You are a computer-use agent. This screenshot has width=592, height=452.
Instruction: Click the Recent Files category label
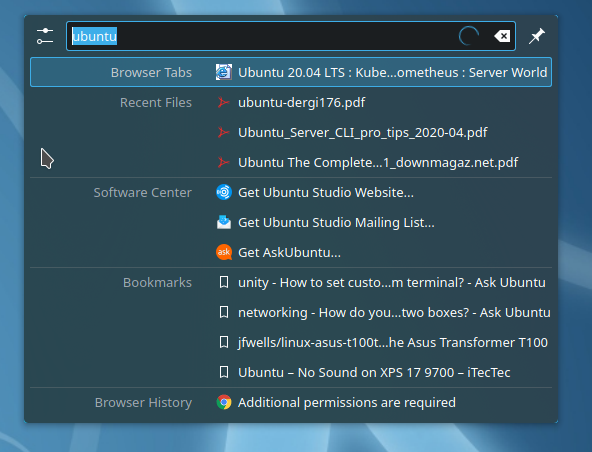pyautogui.click(x=156, y=102)
